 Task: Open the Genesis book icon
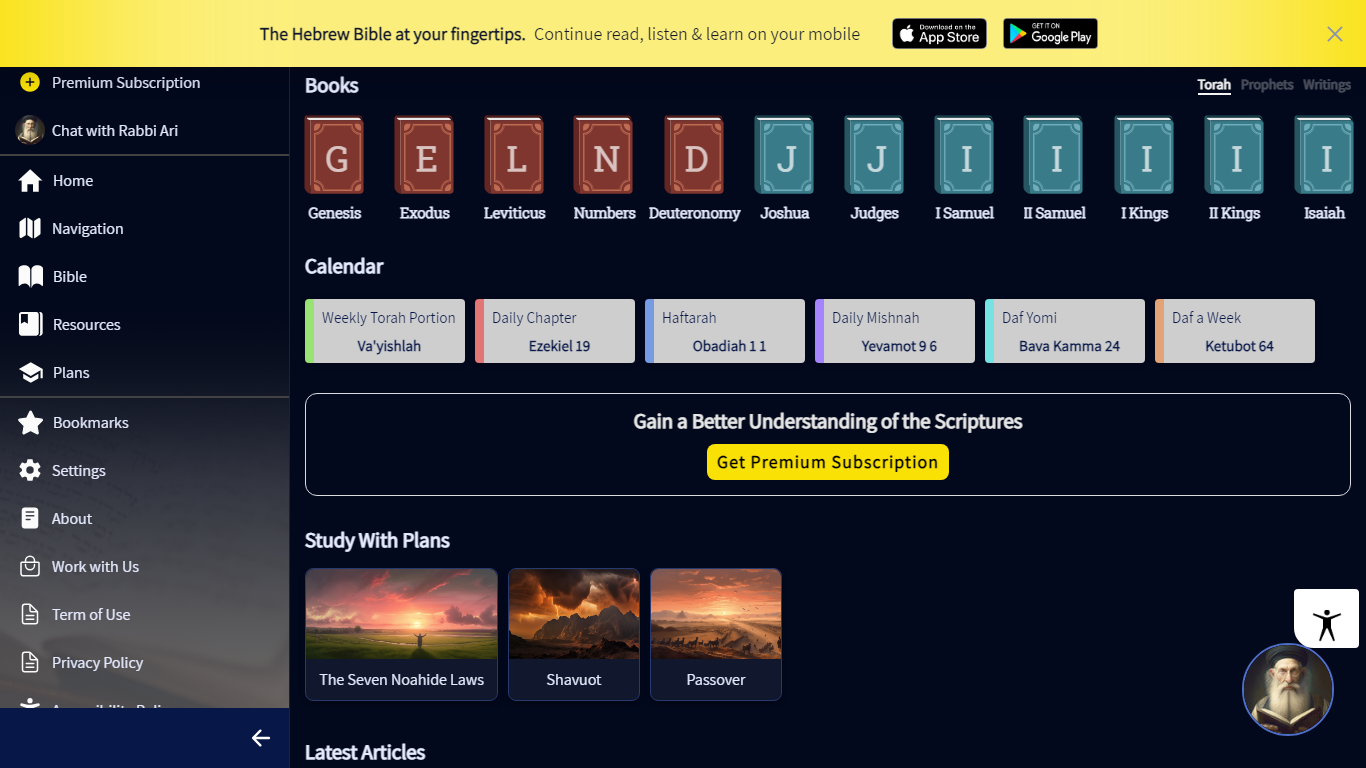(x=334, y=155)
